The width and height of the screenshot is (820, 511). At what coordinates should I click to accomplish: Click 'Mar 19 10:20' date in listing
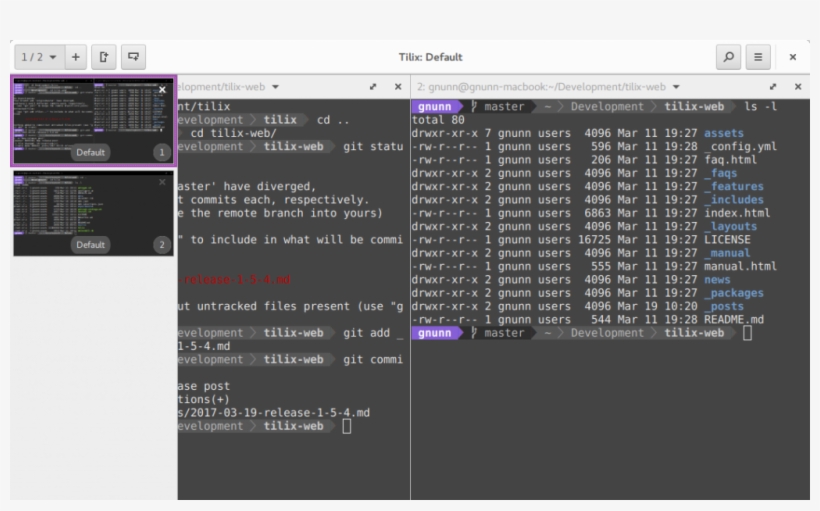[657, 306]
